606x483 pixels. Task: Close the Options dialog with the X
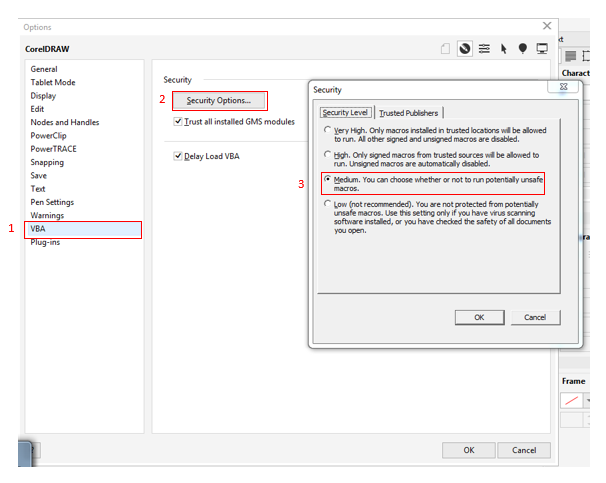point(547,26)
